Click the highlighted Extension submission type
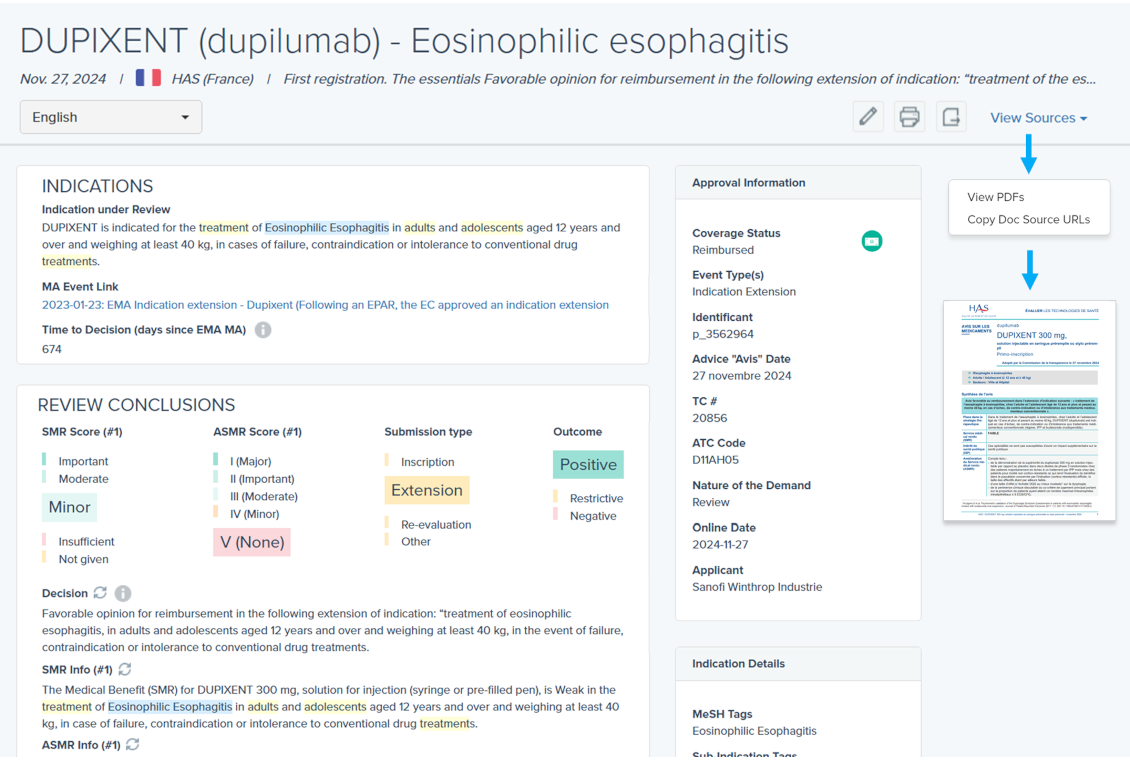 (427, 491)
